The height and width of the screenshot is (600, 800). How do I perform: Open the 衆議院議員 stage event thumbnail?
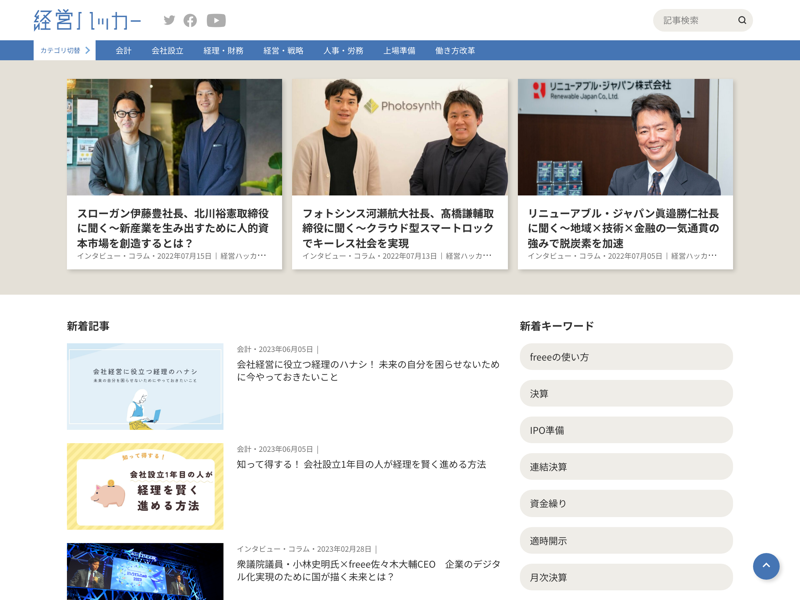(x=145, y=571)
